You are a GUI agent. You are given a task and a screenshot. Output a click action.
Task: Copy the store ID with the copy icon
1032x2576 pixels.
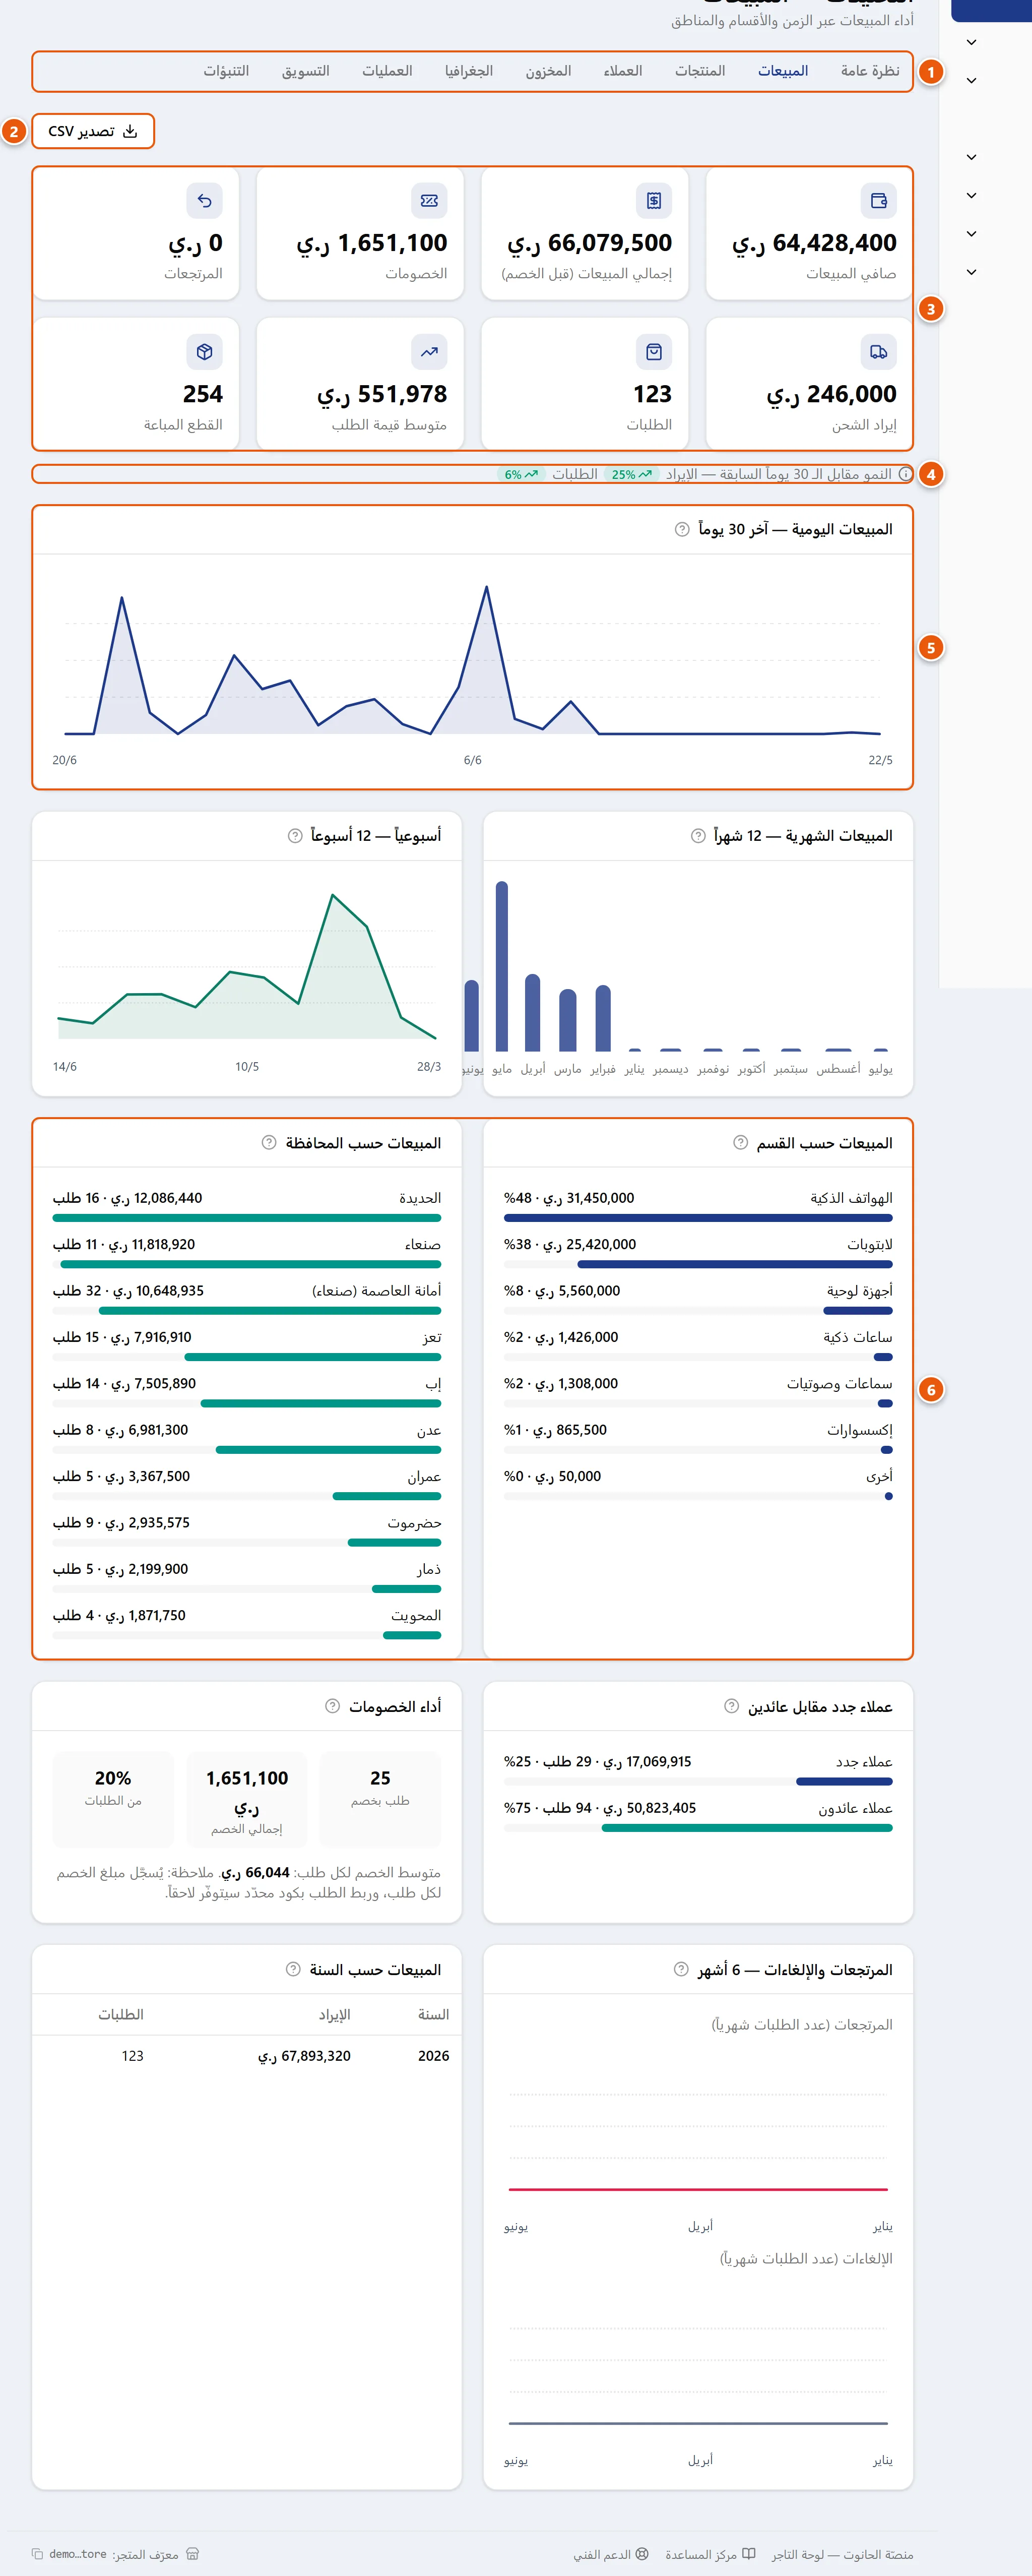click(x=38, y=2553)
